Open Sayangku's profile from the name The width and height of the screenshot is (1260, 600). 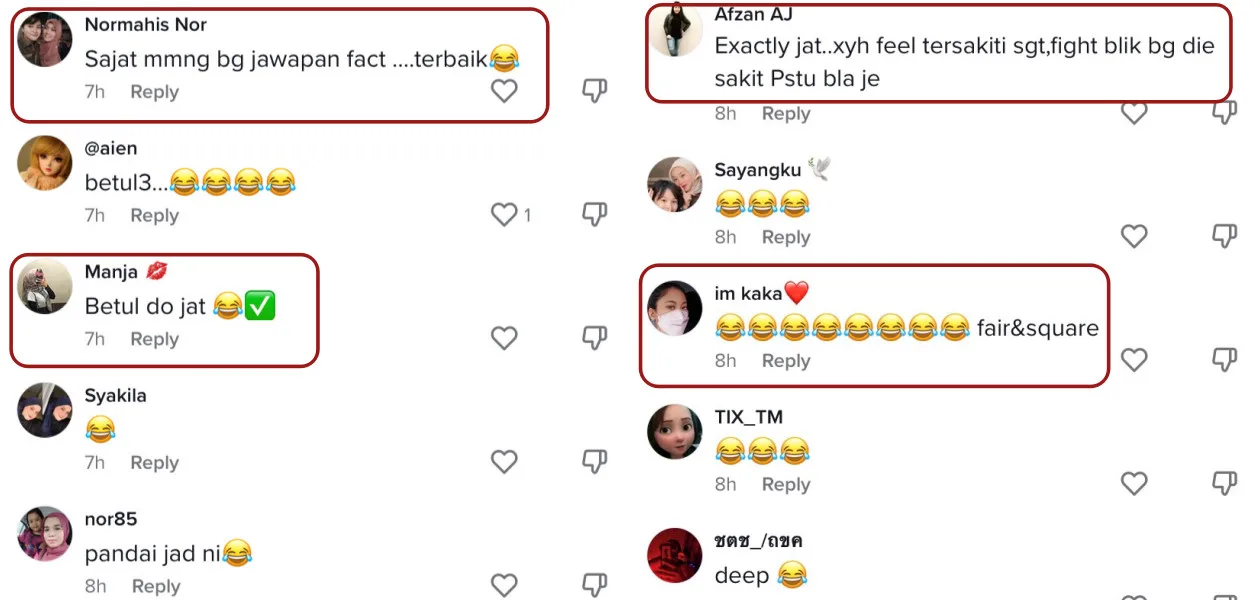click(757, 170)
